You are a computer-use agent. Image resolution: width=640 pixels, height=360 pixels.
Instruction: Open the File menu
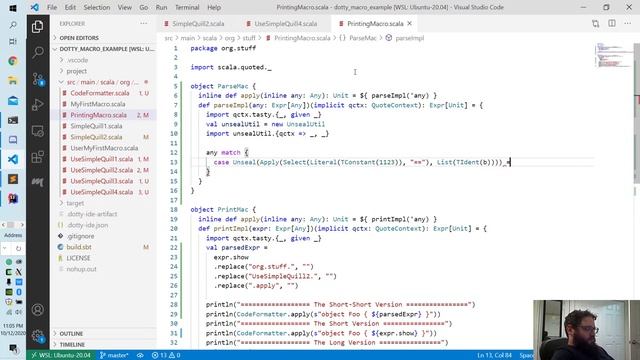click(52, 7)
